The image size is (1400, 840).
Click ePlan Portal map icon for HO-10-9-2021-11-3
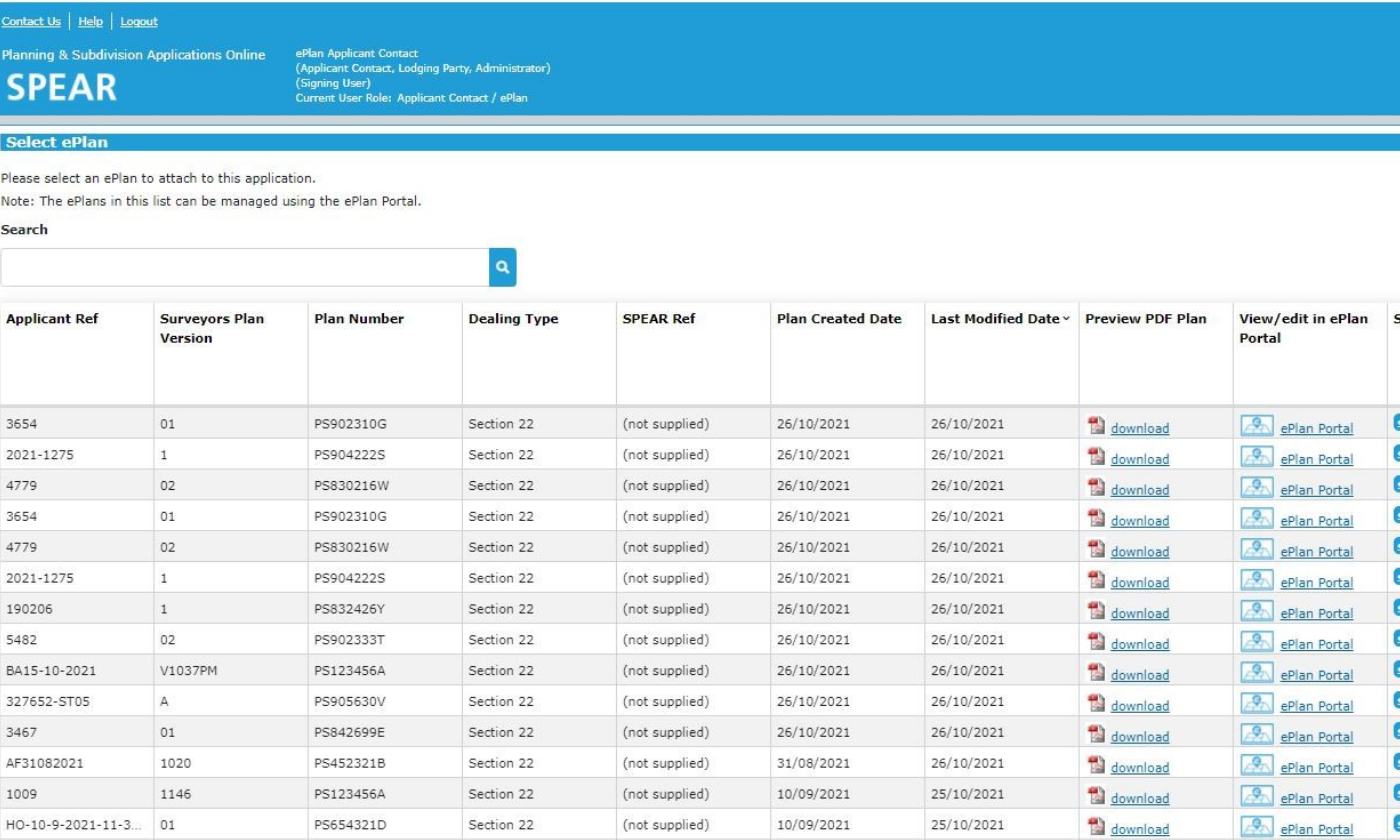click(x=1257, y=828)
